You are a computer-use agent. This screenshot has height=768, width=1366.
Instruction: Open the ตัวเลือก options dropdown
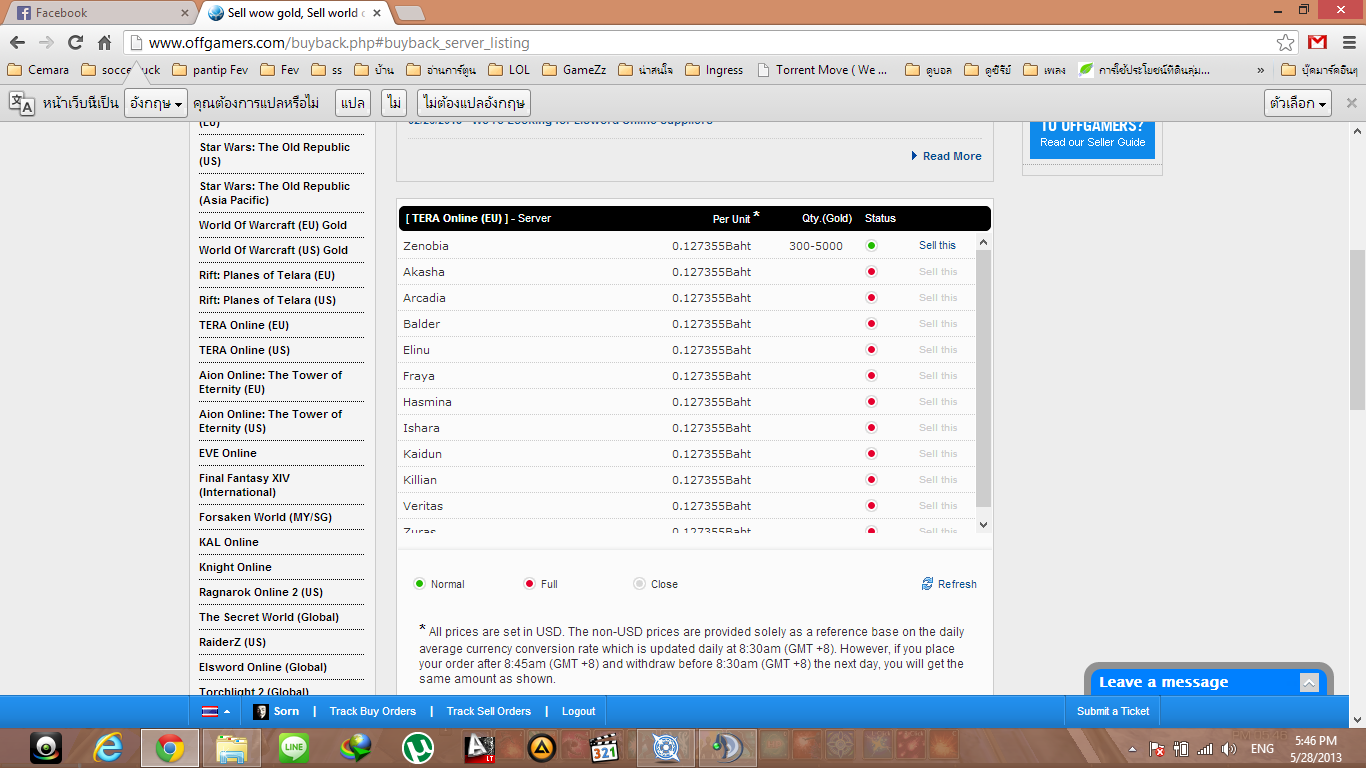click(x=1298, y=103)
